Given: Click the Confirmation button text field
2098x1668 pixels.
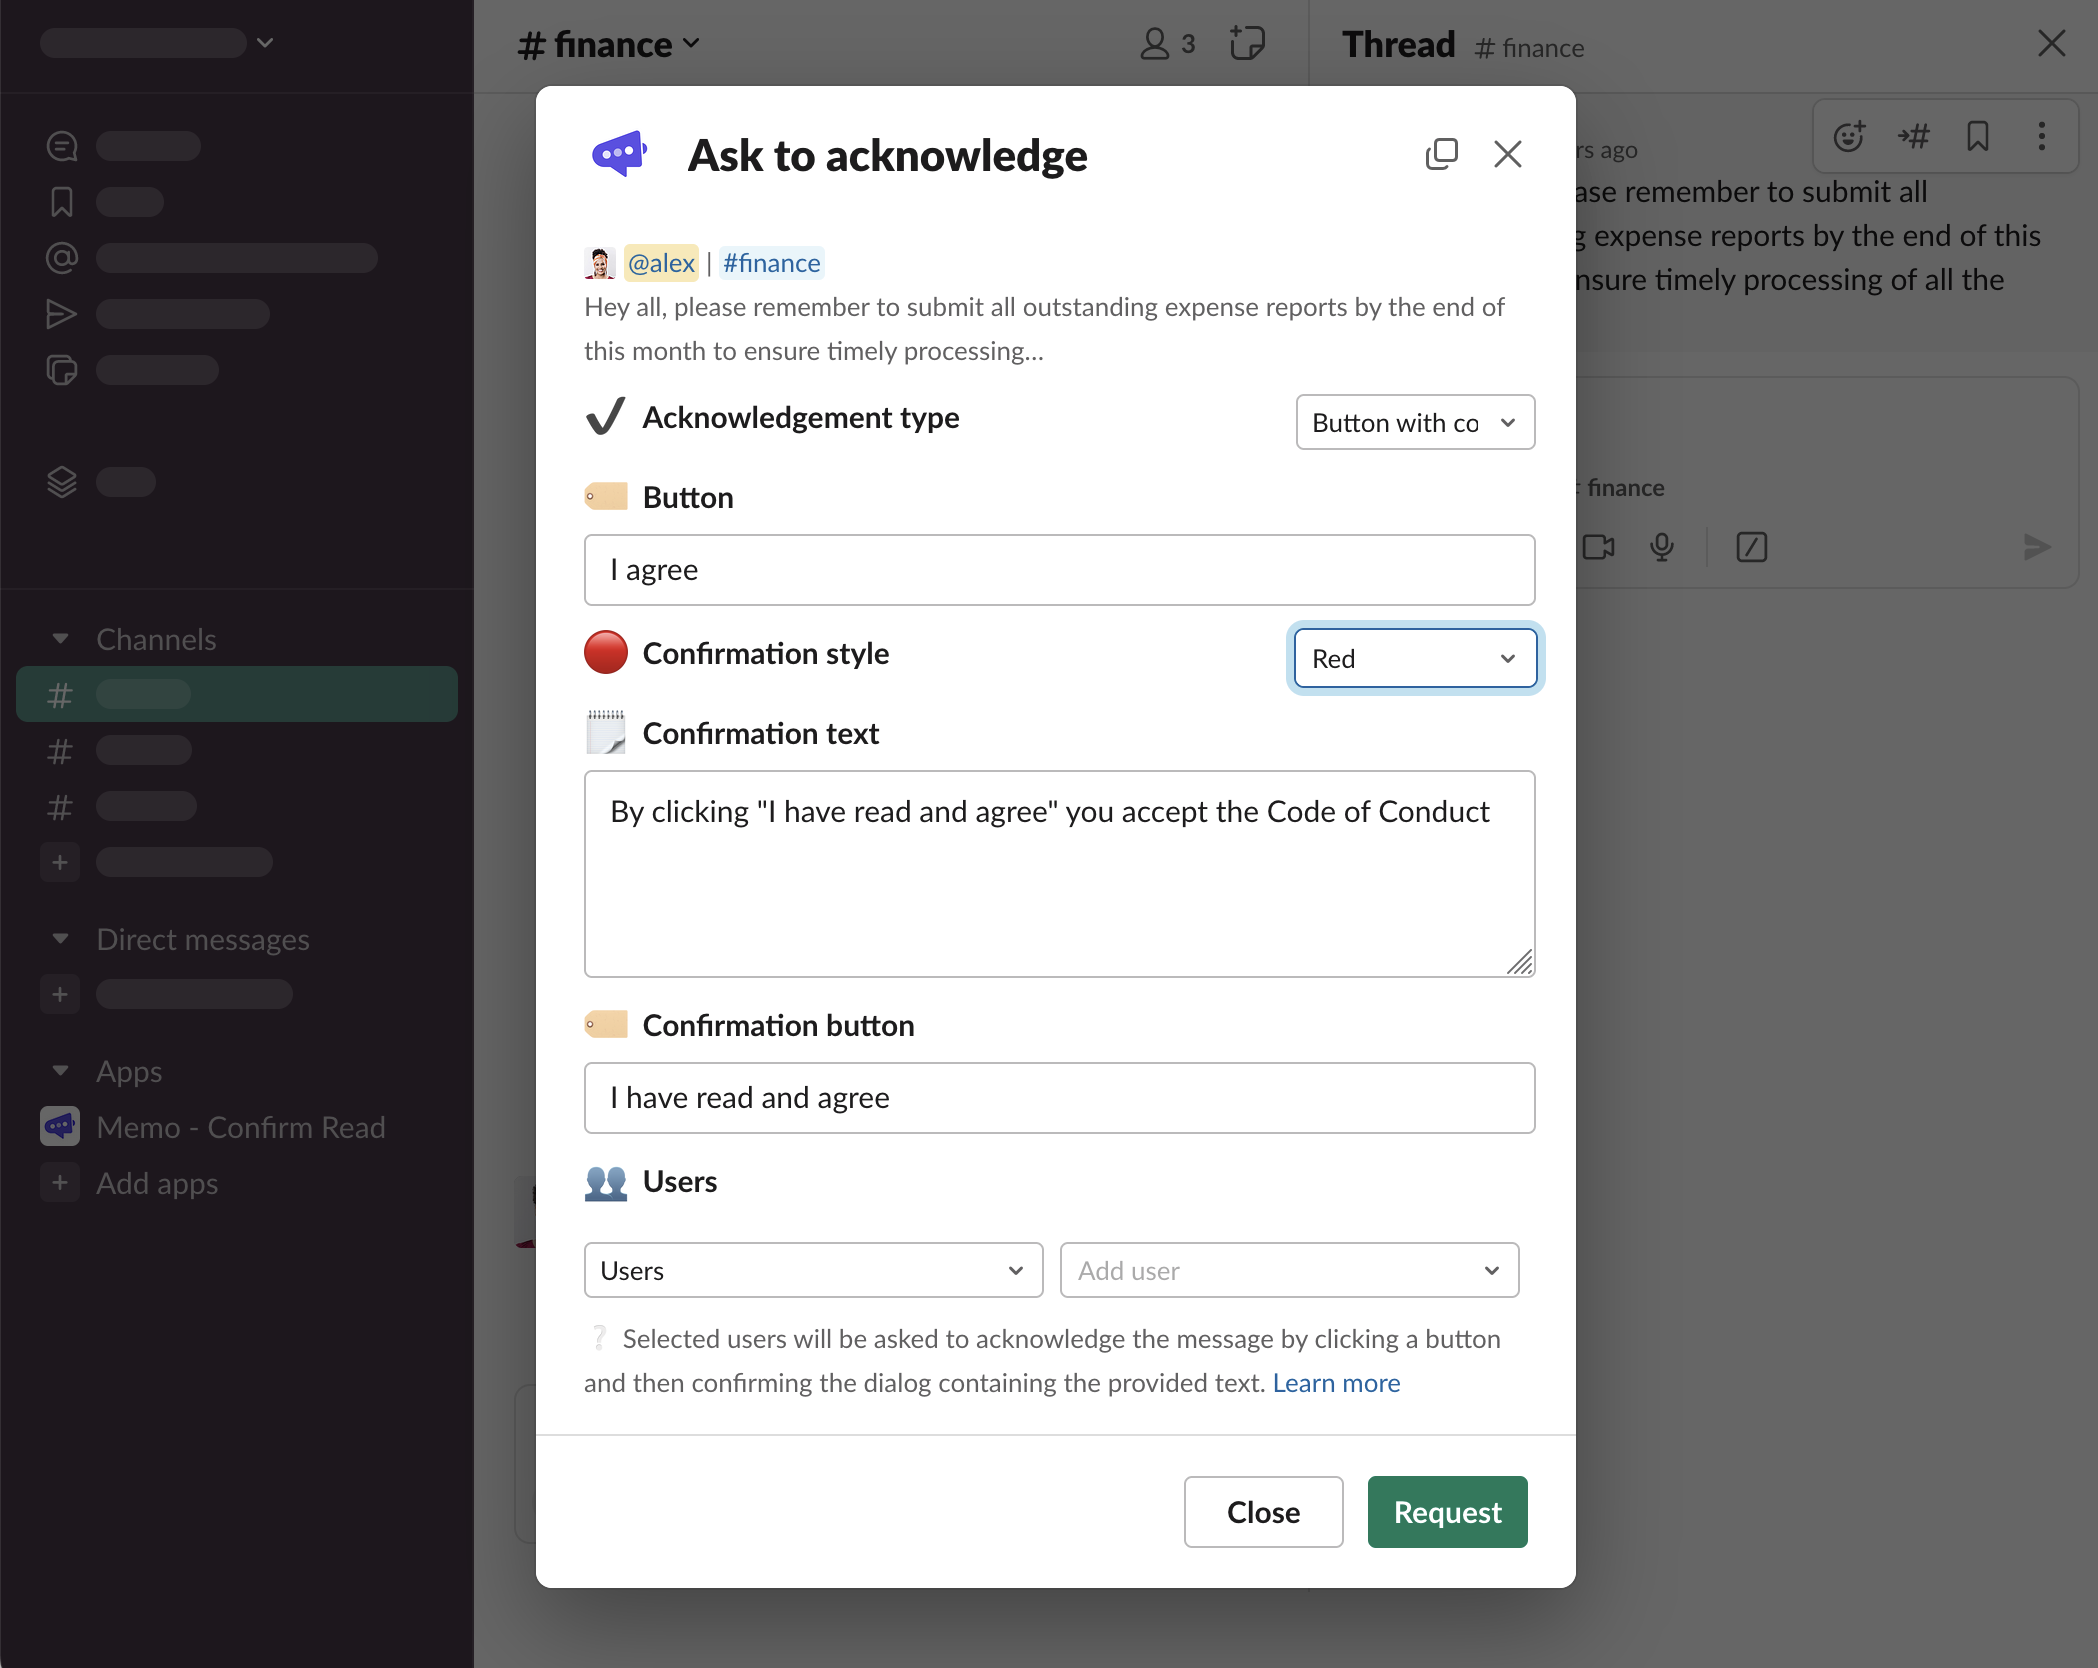Looking at the screenshot, I should tap(1058, 1097).
